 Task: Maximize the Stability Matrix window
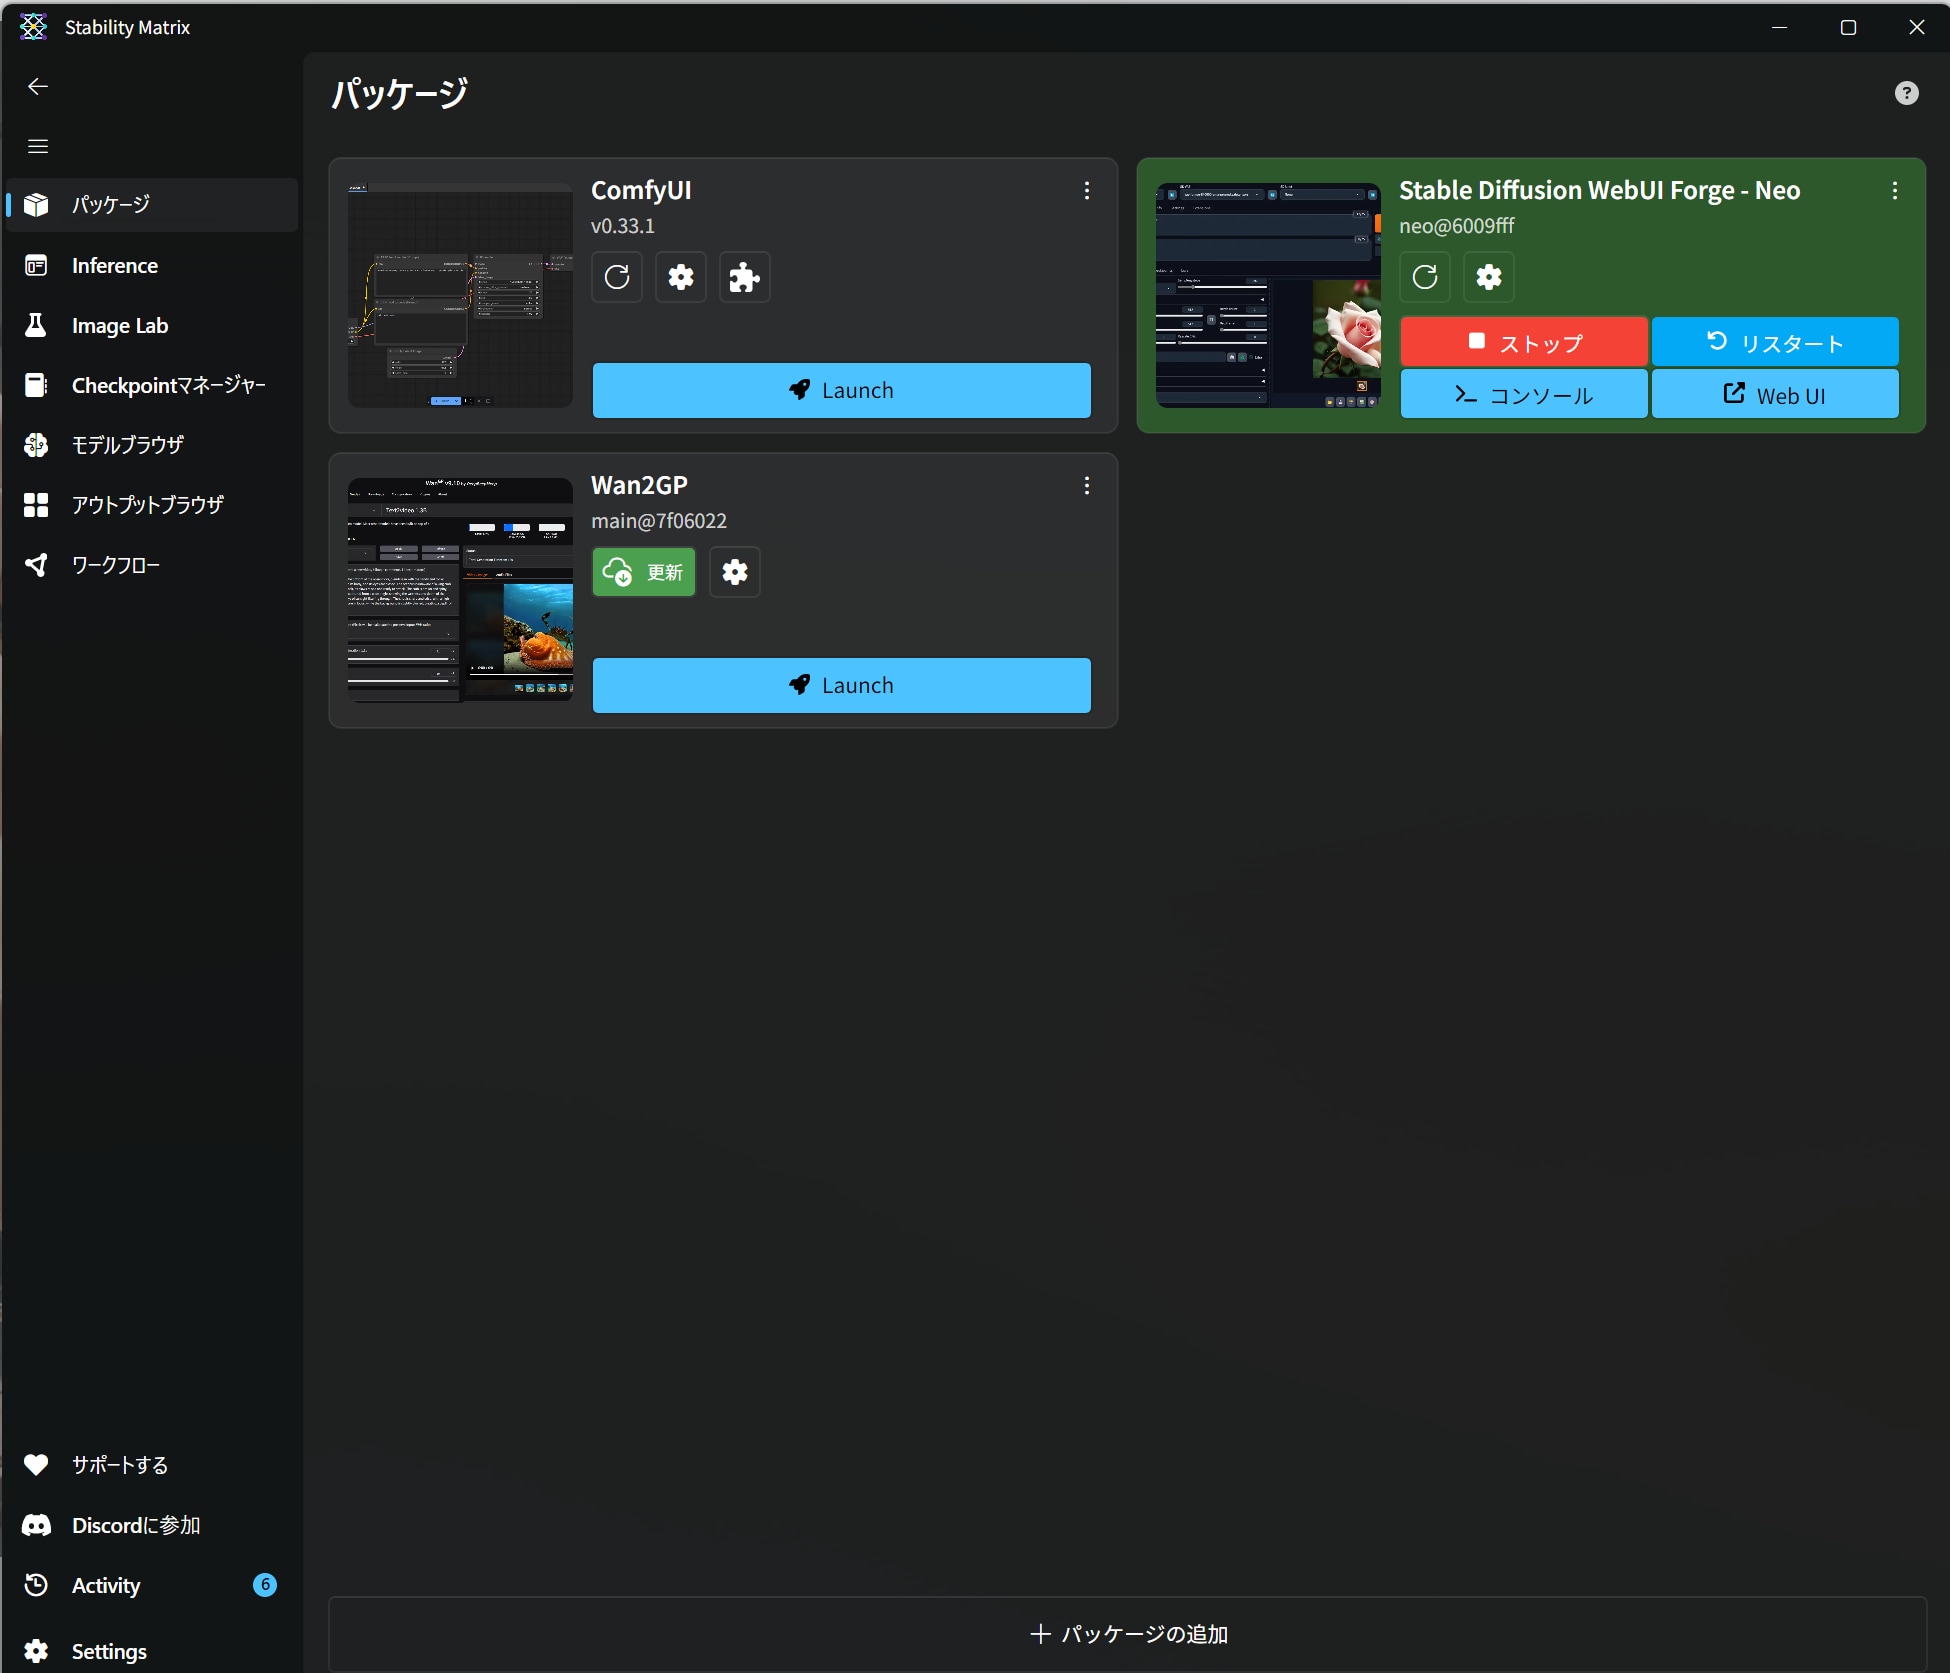[1848, 27]
